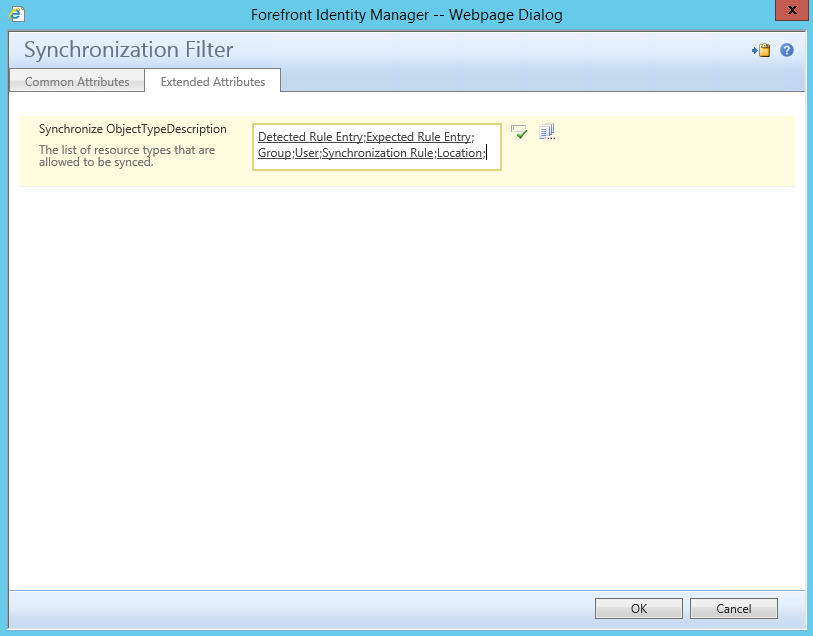Close the Webpage Dialog window
This screenshot has width=813, height=636.
(792, 10)
